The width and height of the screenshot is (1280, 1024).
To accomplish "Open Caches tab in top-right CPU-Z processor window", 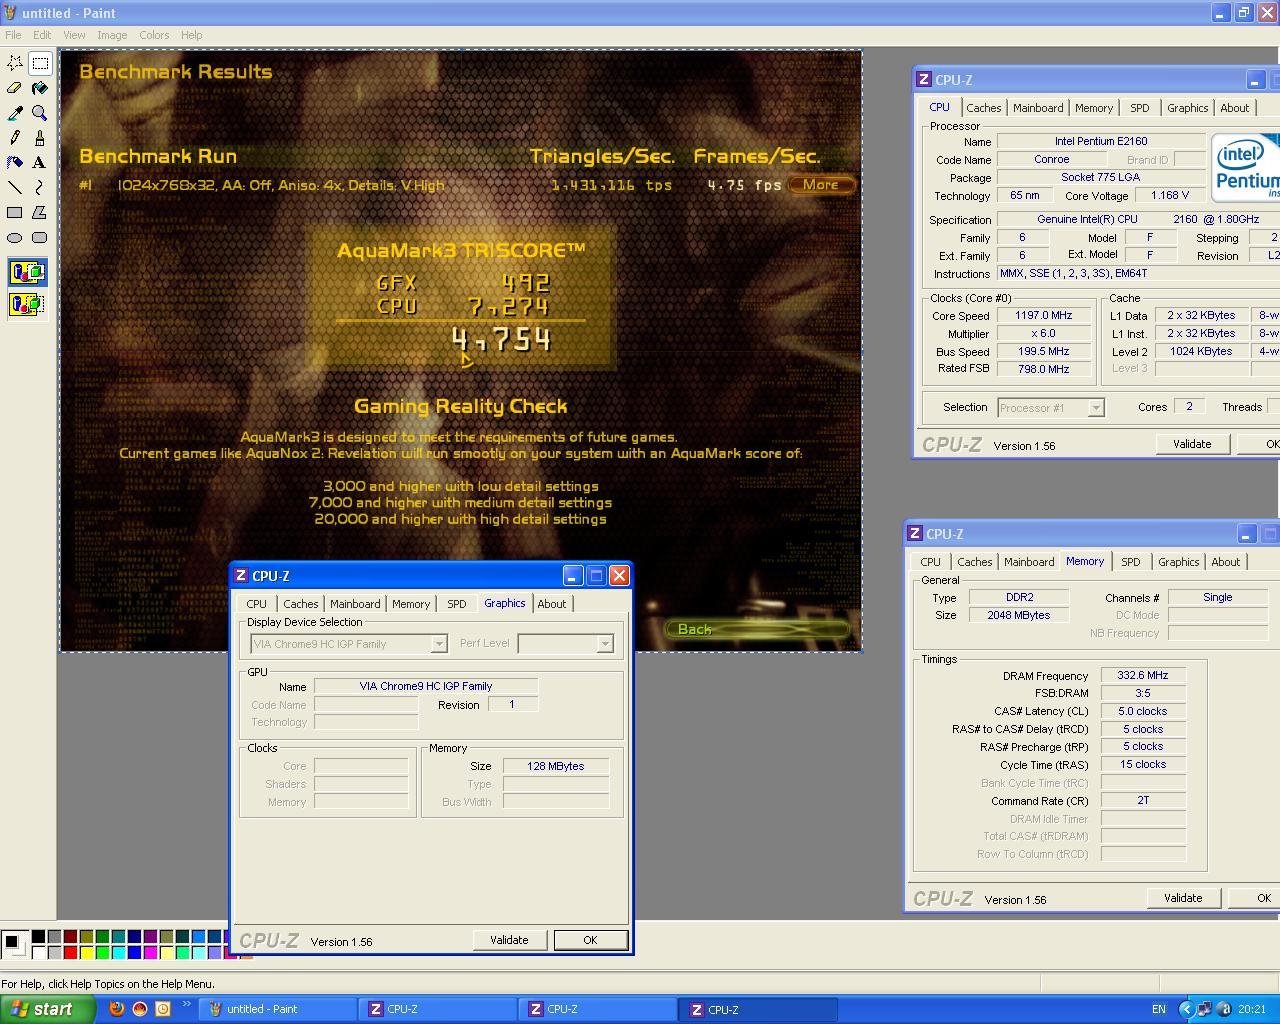I will [x=984, y=108].
